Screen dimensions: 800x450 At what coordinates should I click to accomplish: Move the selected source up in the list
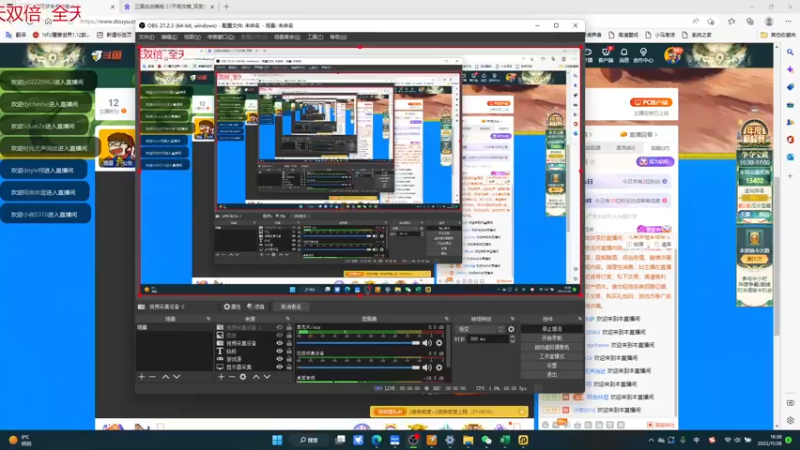tap(256, 377)
